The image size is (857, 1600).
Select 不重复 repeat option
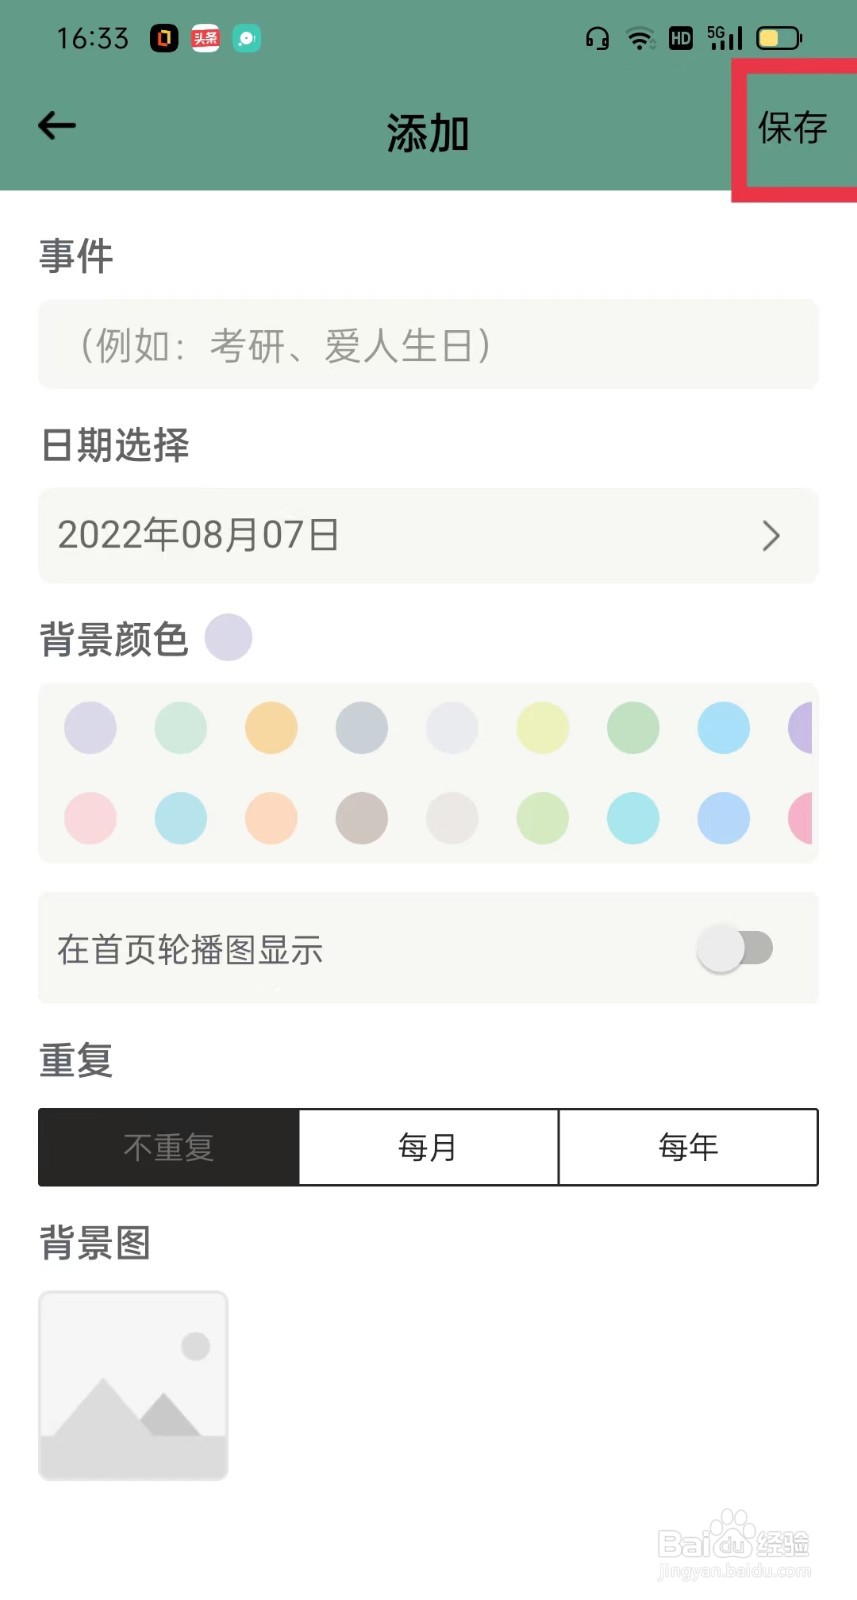pos(168,1147)
